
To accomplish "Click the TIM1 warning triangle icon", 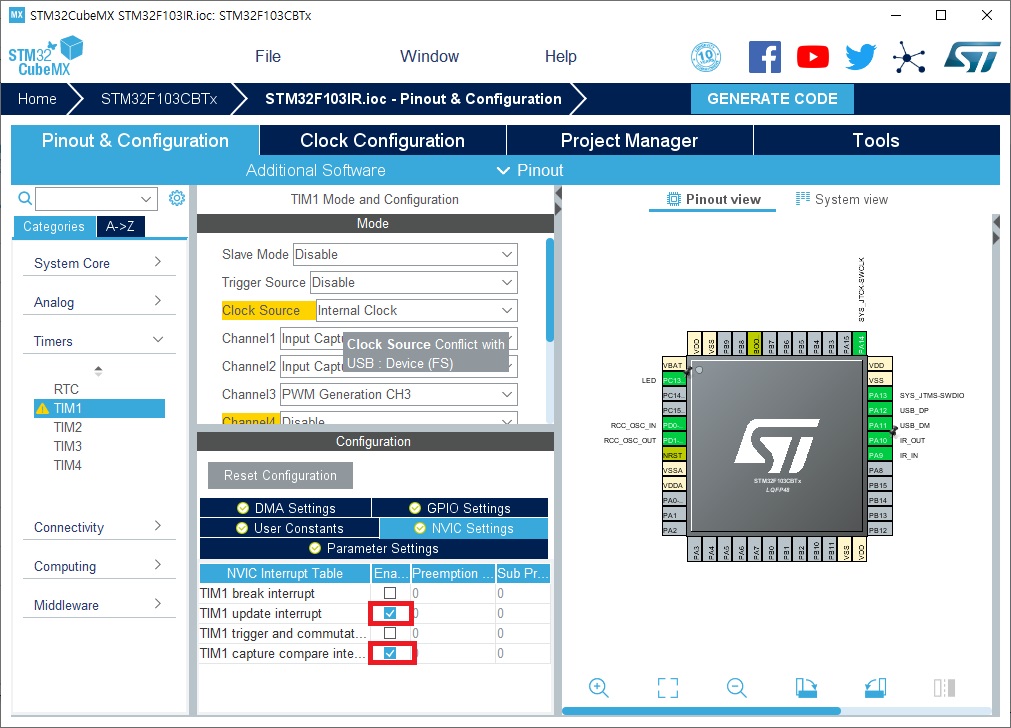I will point(43,408).
